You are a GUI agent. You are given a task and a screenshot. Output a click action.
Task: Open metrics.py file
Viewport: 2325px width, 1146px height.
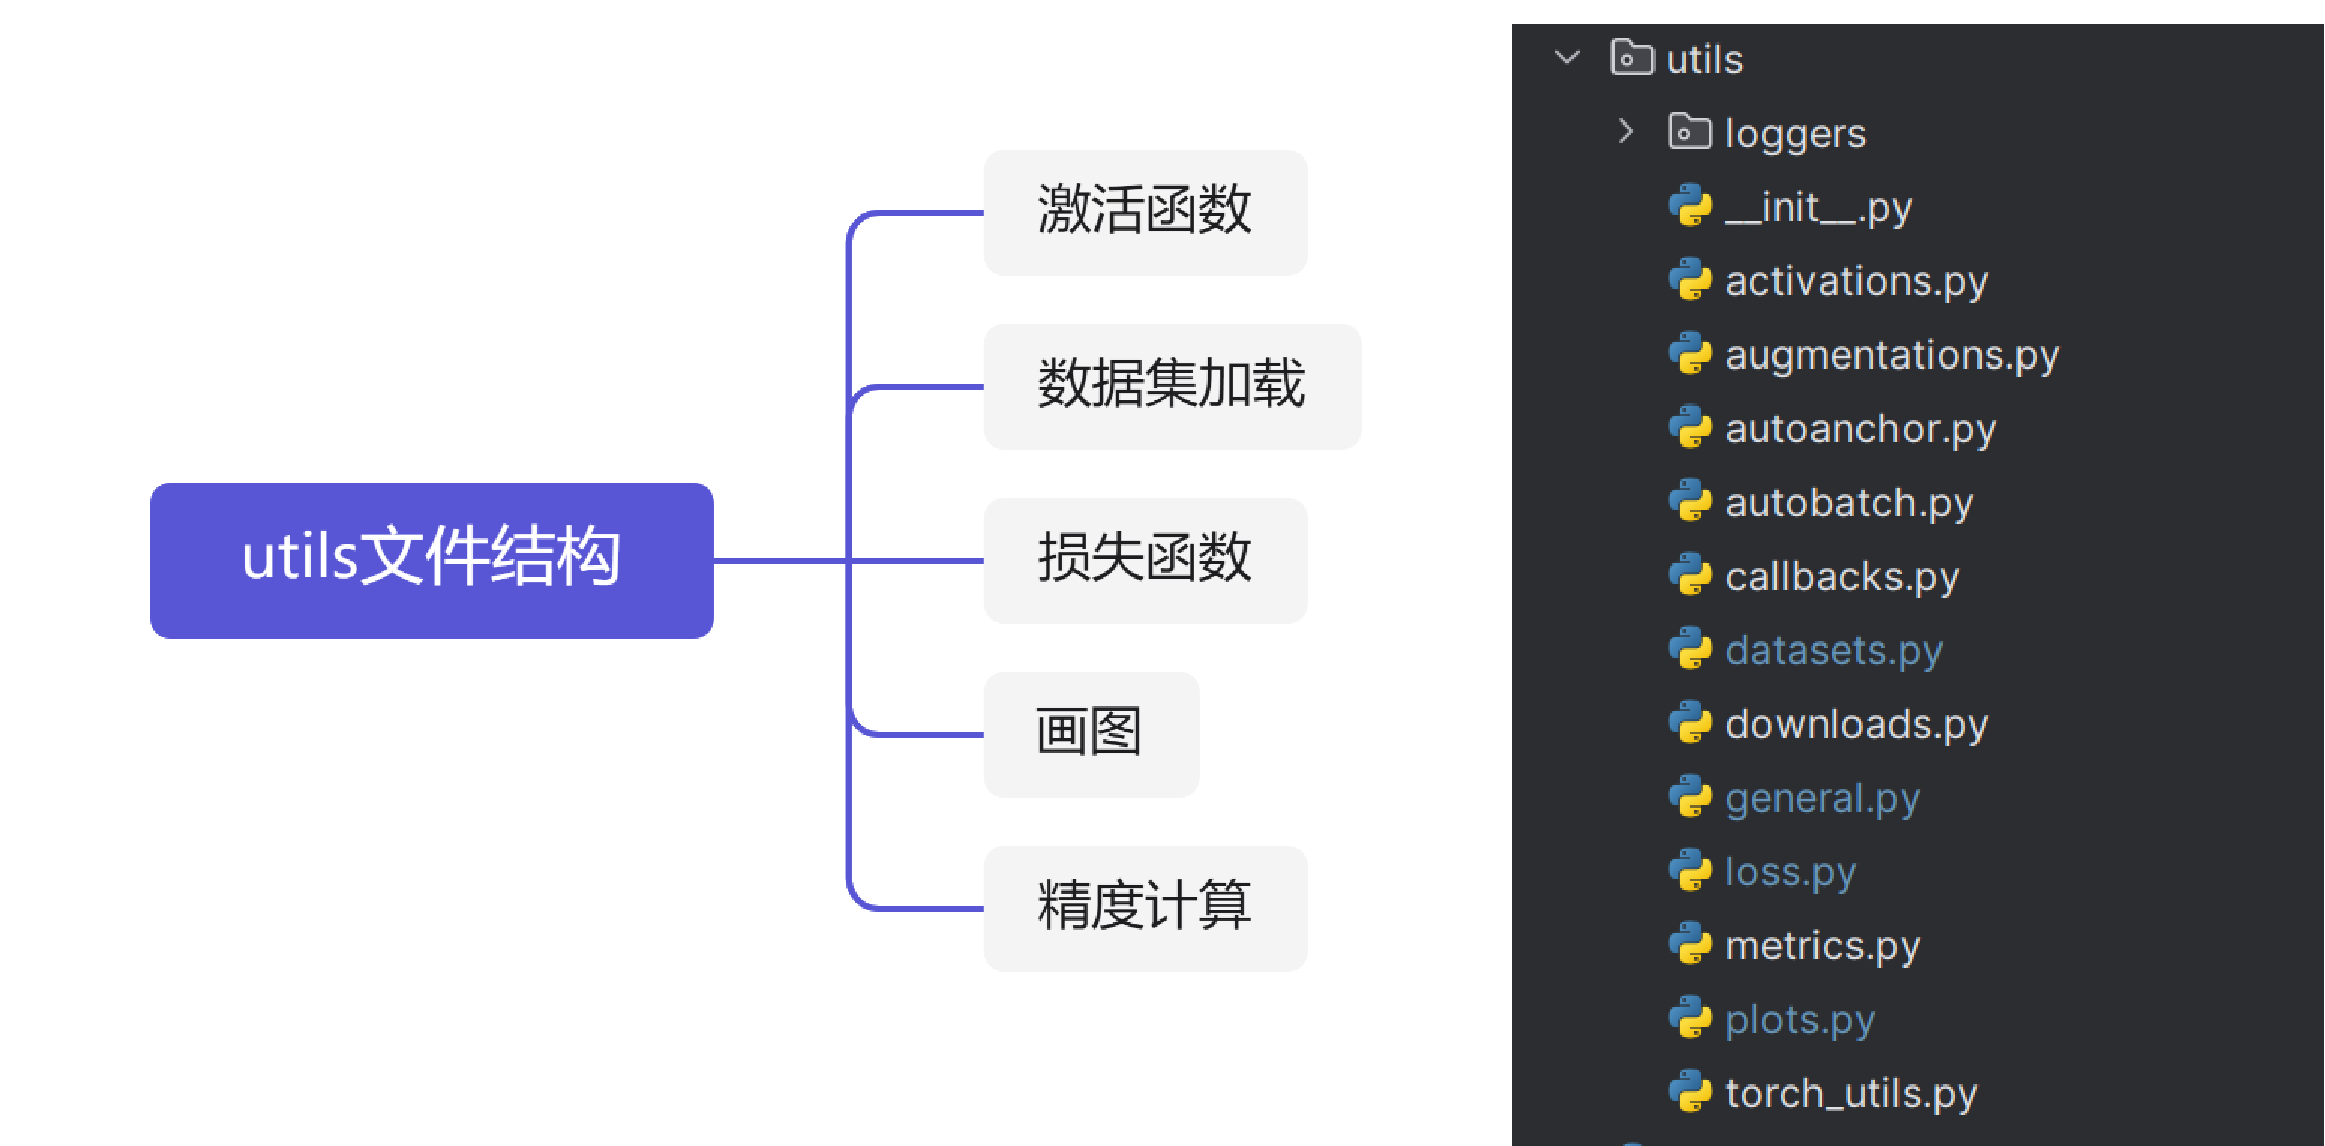1822,946
